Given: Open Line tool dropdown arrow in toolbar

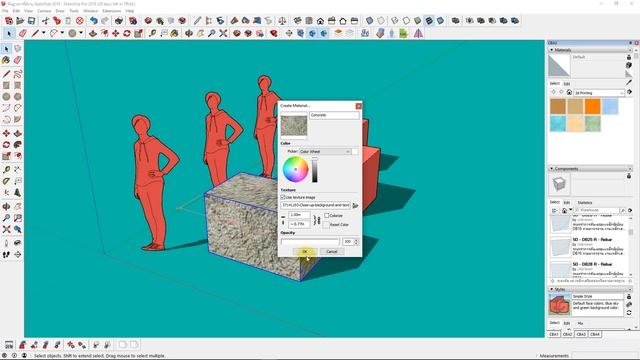Looking at the screenshot, I should (43, 33).
